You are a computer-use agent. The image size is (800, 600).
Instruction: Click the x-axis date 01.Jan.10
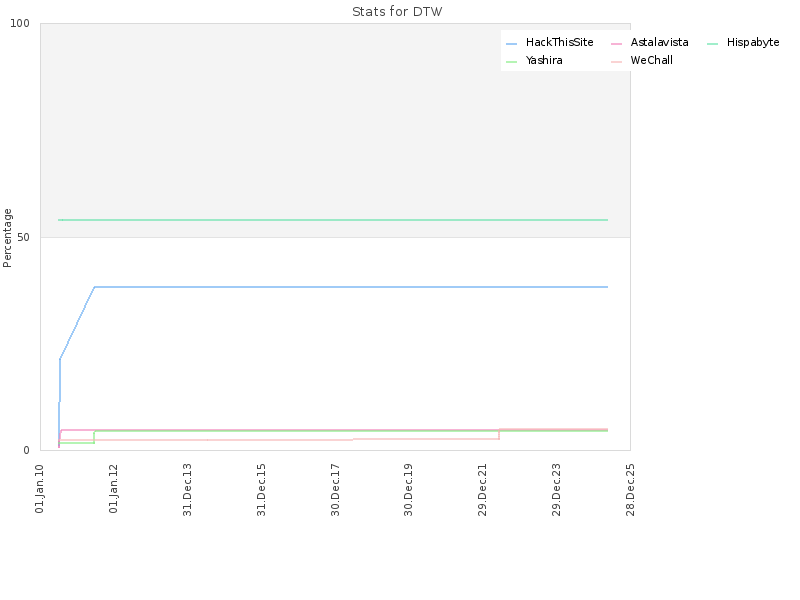point(40,489)
